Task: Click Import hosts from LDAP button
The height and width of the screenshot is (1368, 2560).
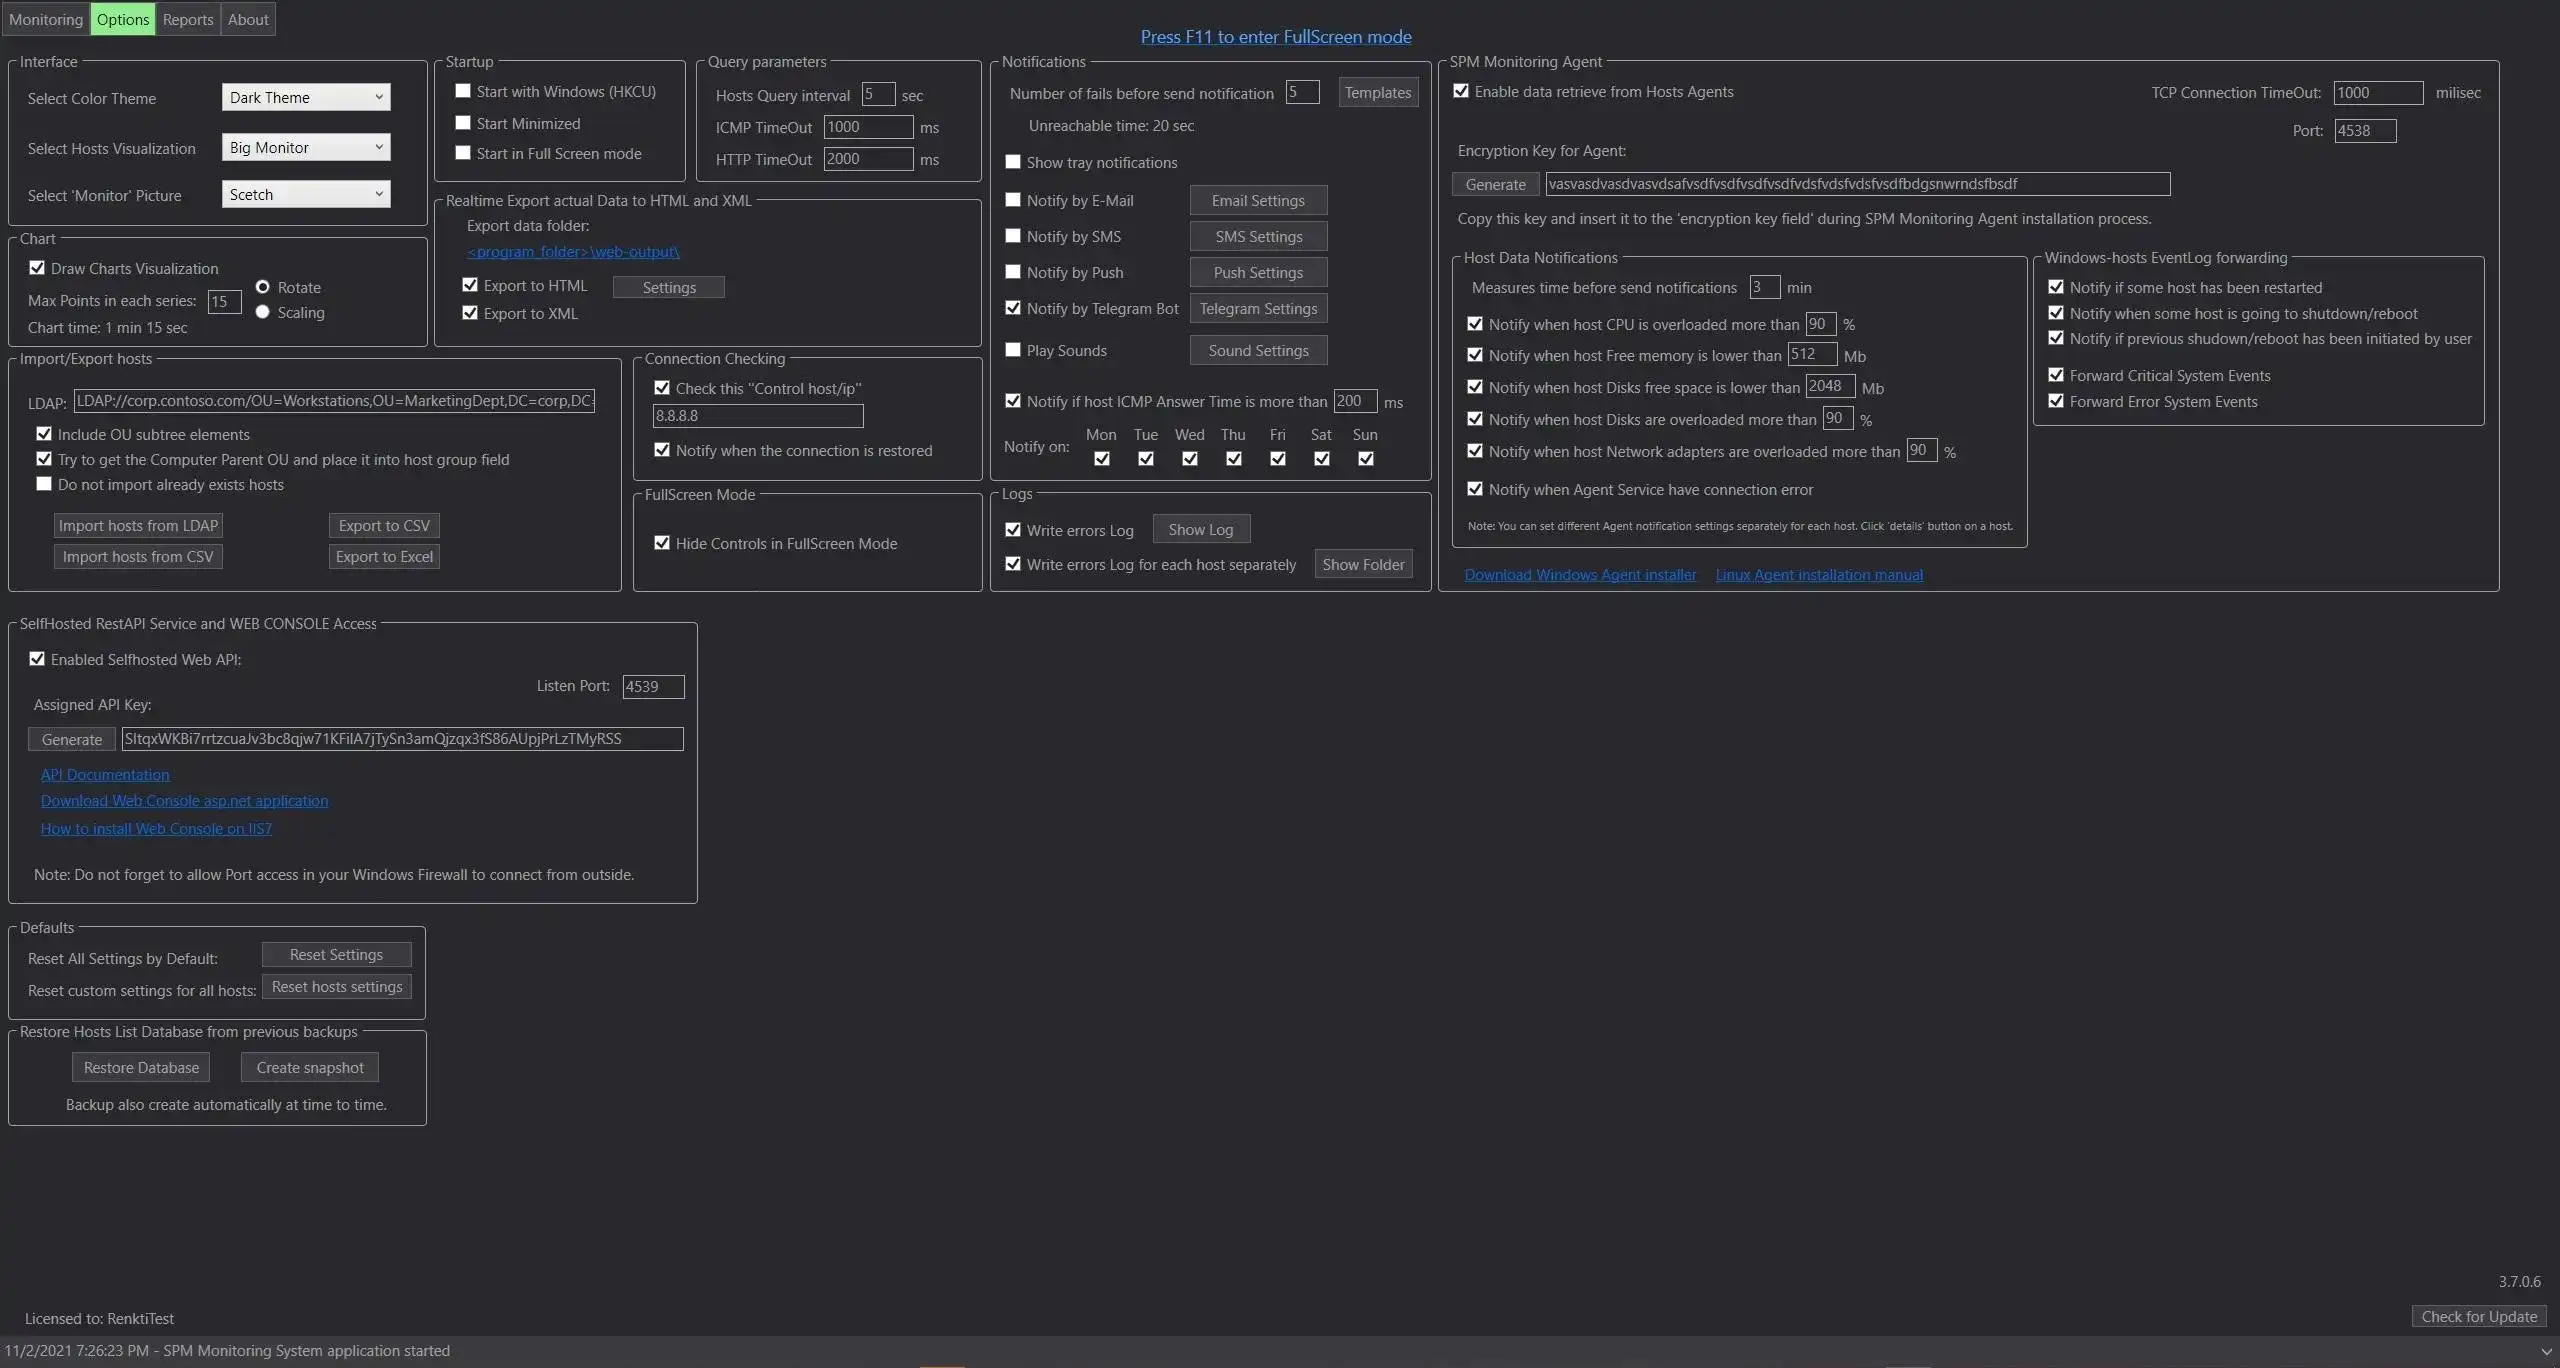Action: tap(138, 525)
